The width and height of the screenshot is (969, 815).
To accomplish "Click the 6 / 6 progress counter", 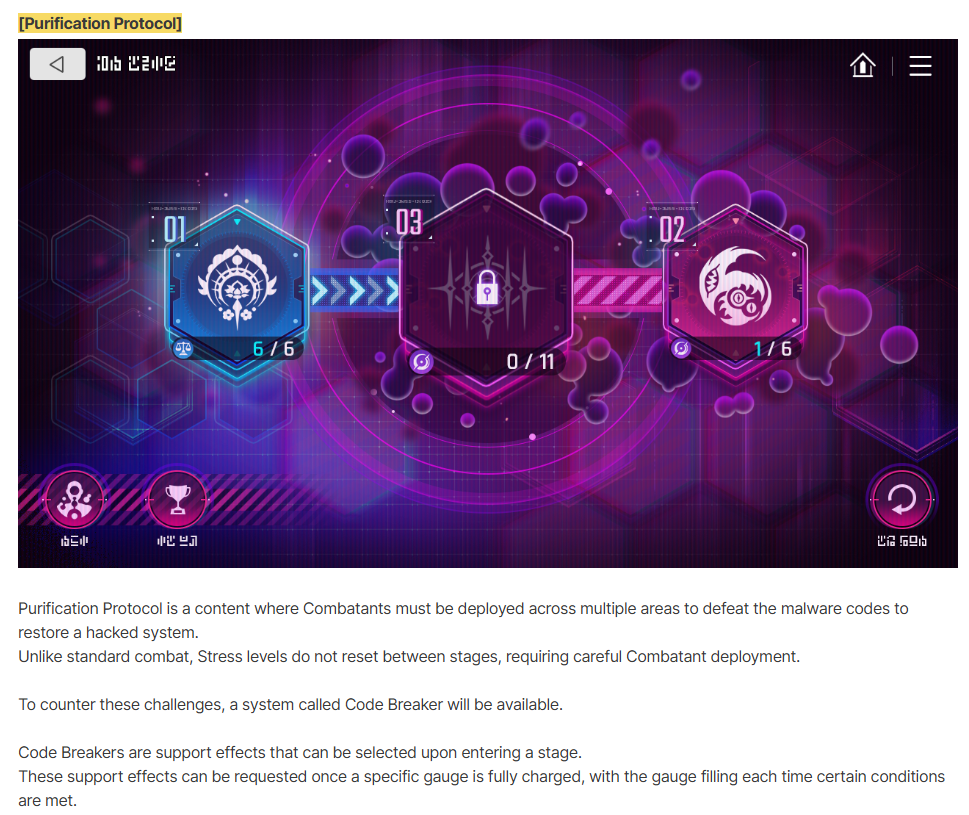I will pyautogui.click(x=273, y=349).
